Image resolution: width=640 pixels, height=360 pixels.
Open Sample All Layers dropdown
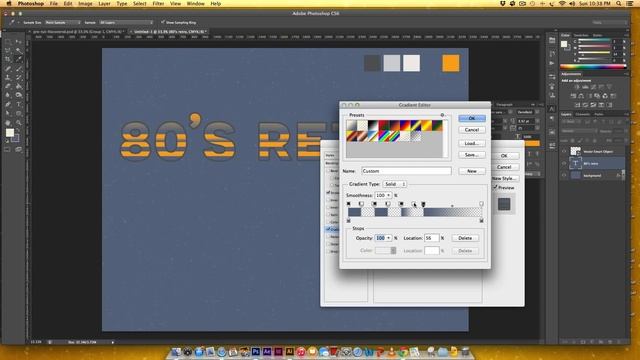click(126, 22)
